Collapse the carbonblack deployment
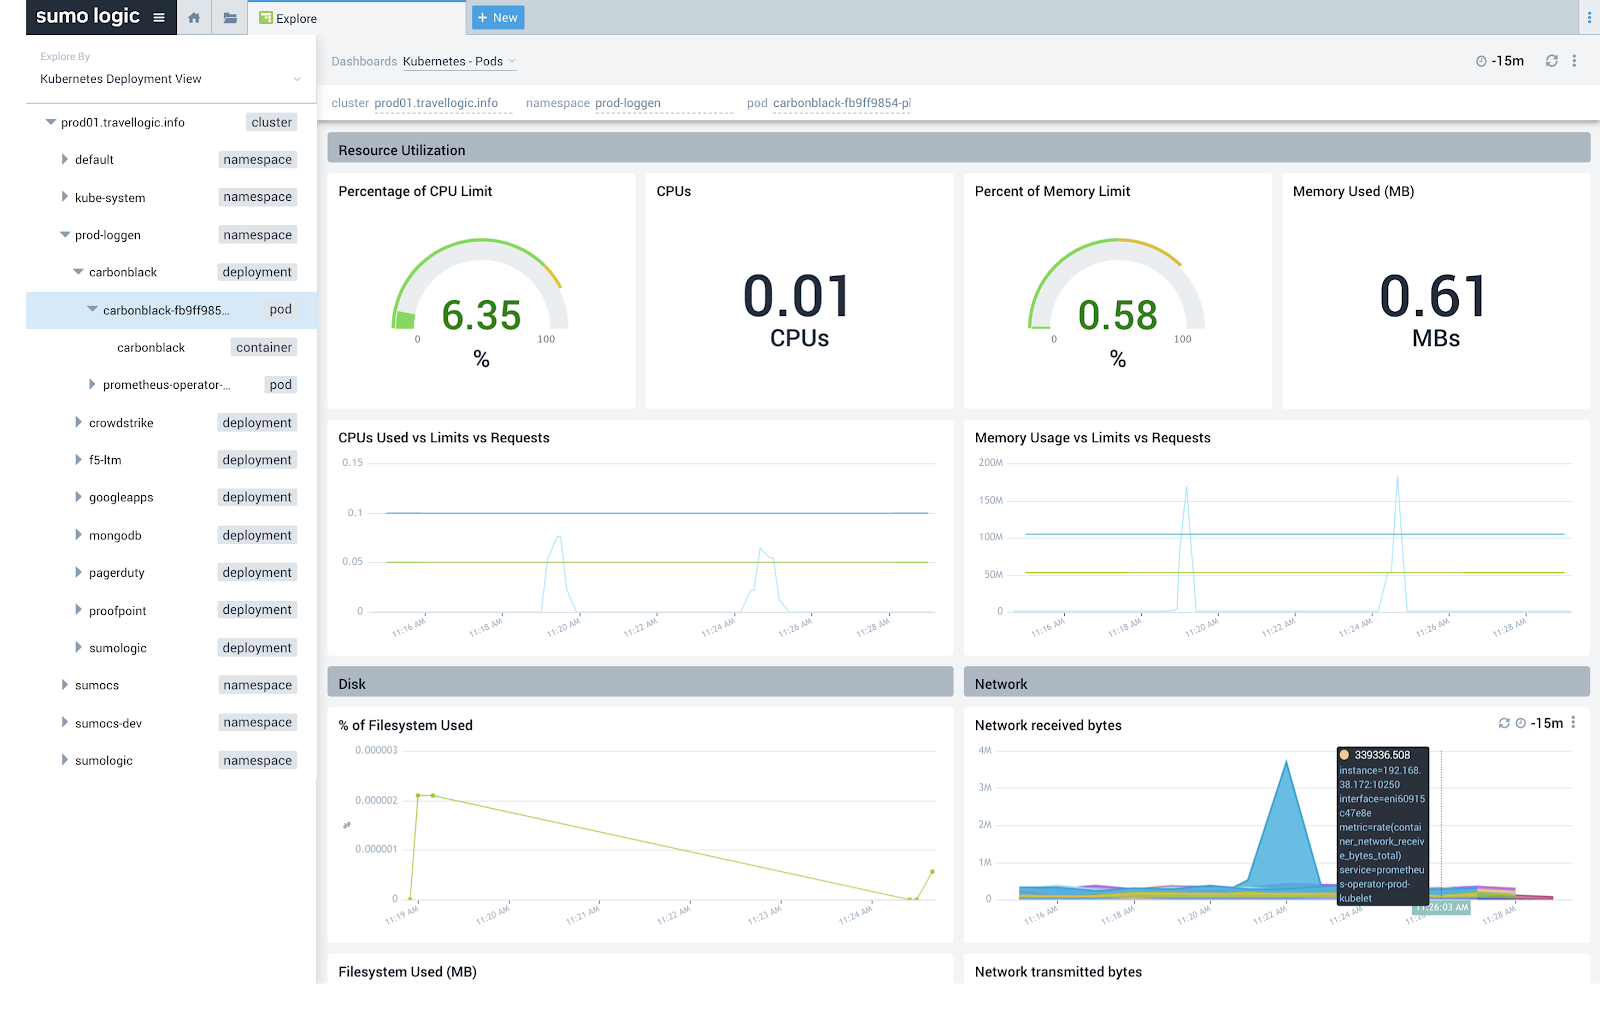Screen dimensions: 1600x1014 [79, 272]
